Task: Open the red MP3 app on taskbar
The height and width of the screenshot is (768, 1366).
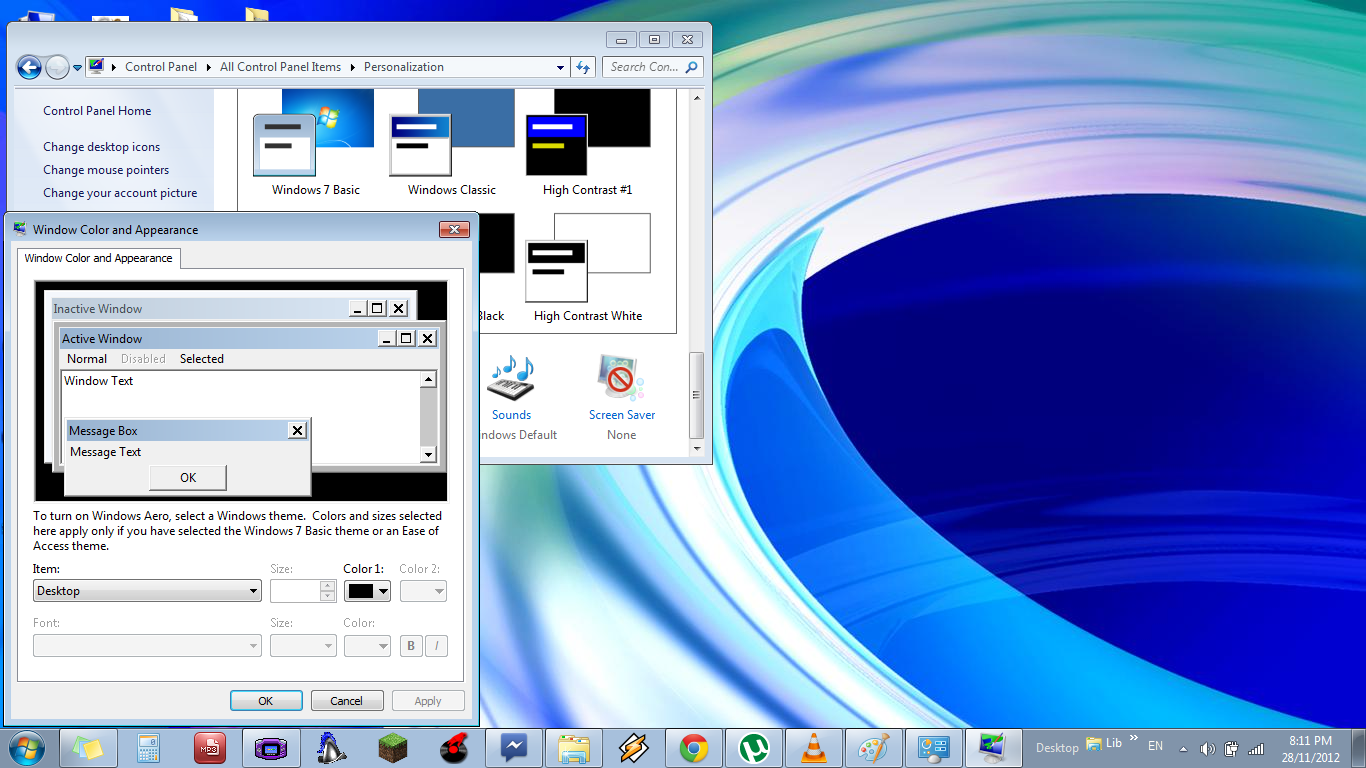Action: tap(210, 747)
